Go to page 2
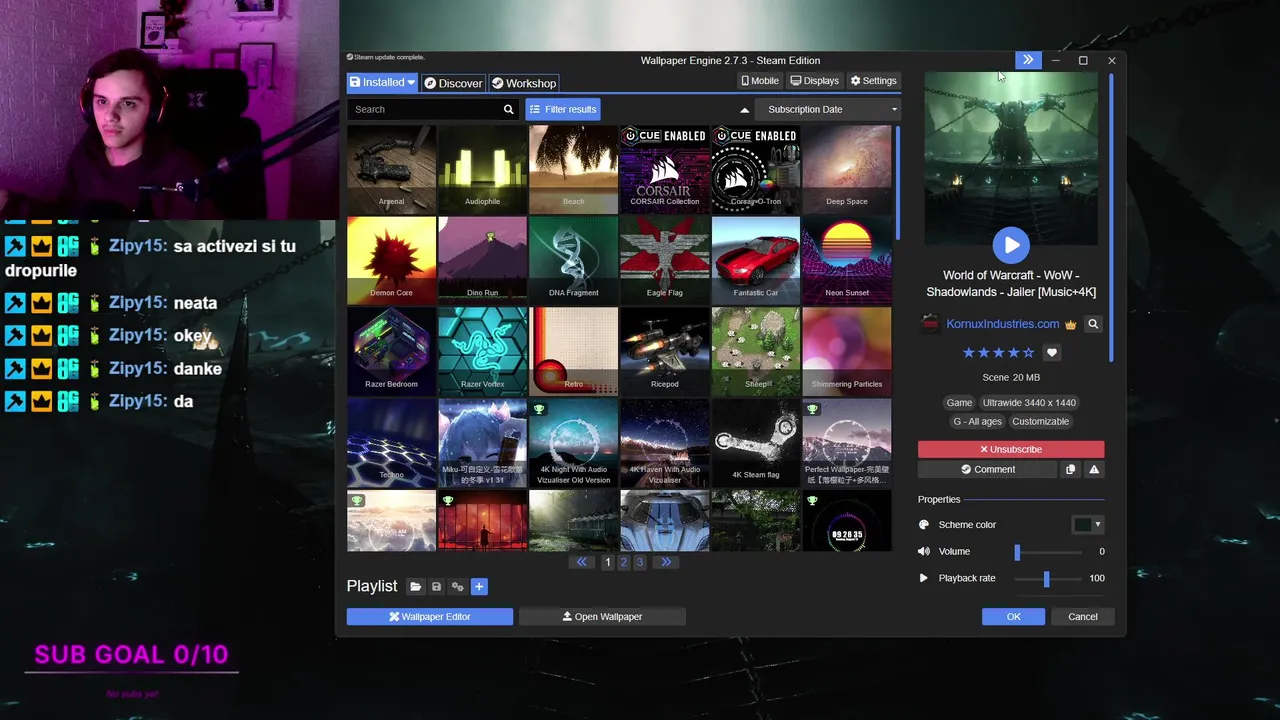The height and width of the screenshot is (720, 1280). pos(623,562)
